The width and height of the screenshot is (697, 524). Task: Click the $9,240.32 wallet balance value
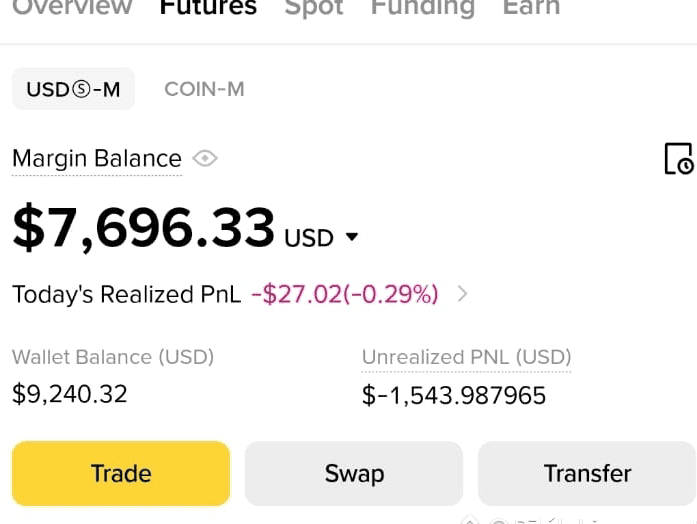[x=70, y=394]
